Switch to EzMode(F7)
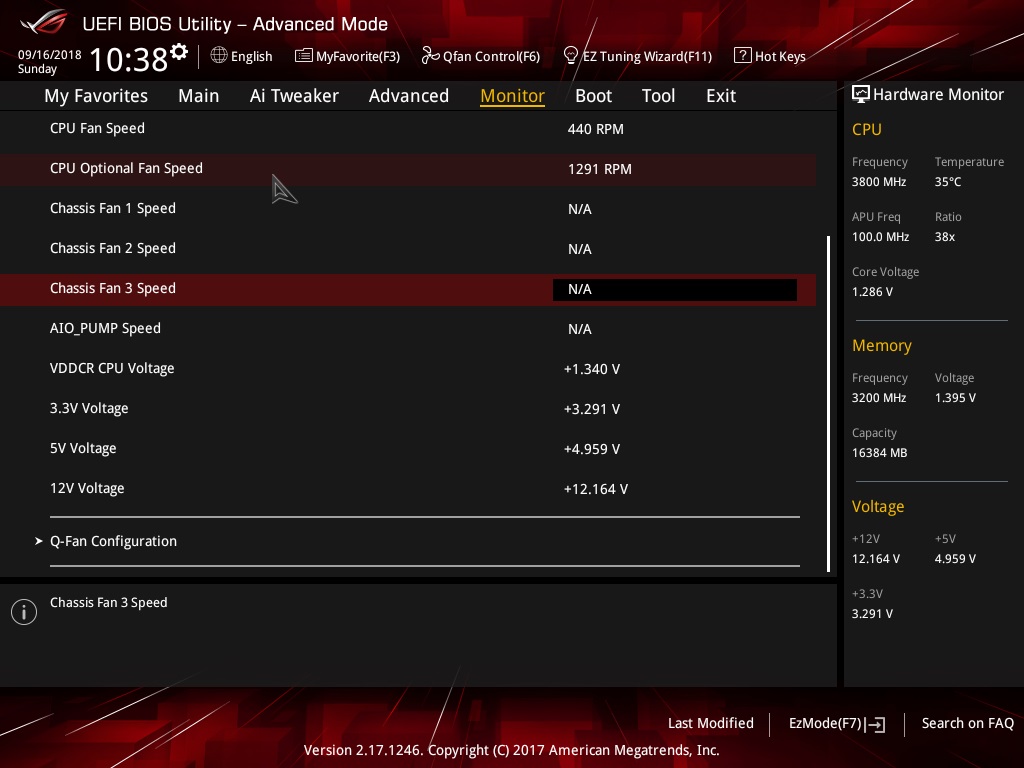 pos(825,723)
